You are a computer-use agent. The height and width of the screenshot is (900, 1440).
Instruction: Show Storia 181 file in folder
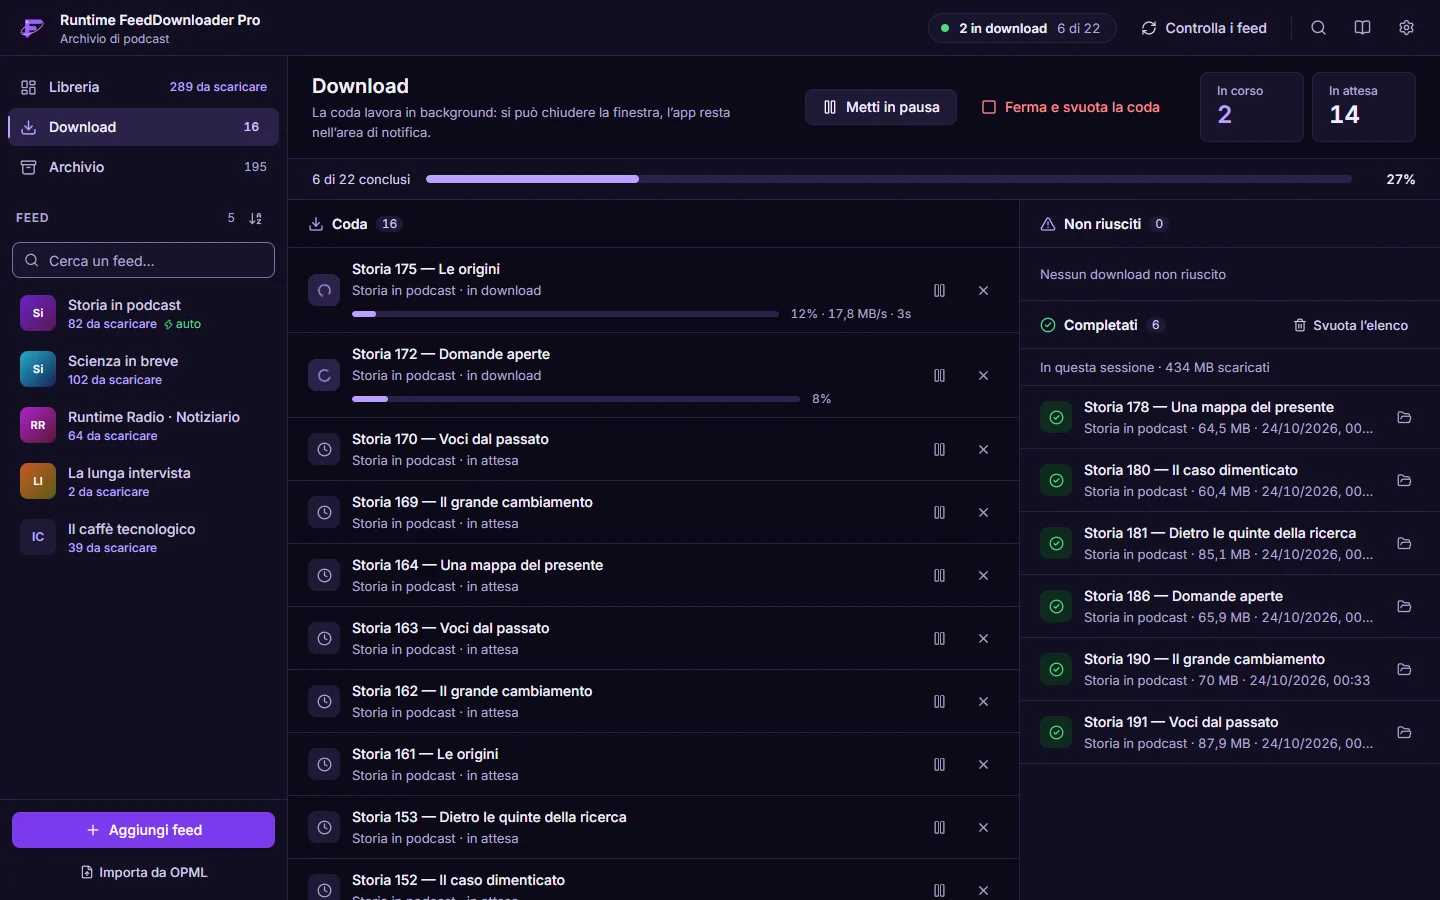point(1404,543)
